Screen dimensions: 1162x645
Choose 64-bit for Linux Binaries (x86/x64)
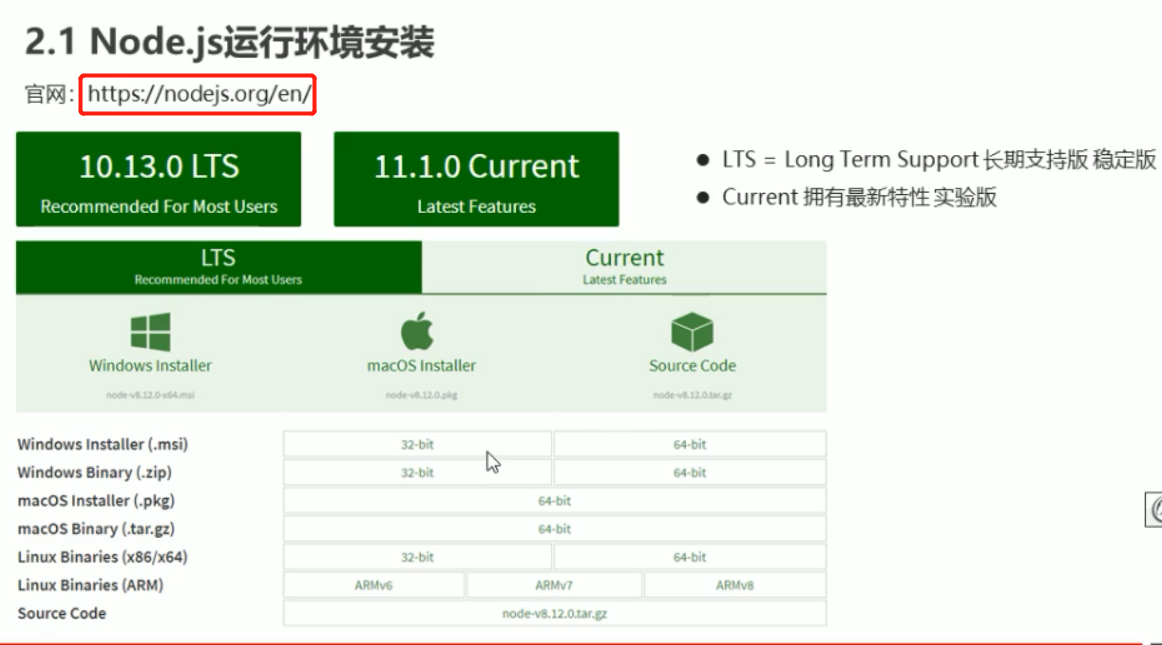coord(690,557)
